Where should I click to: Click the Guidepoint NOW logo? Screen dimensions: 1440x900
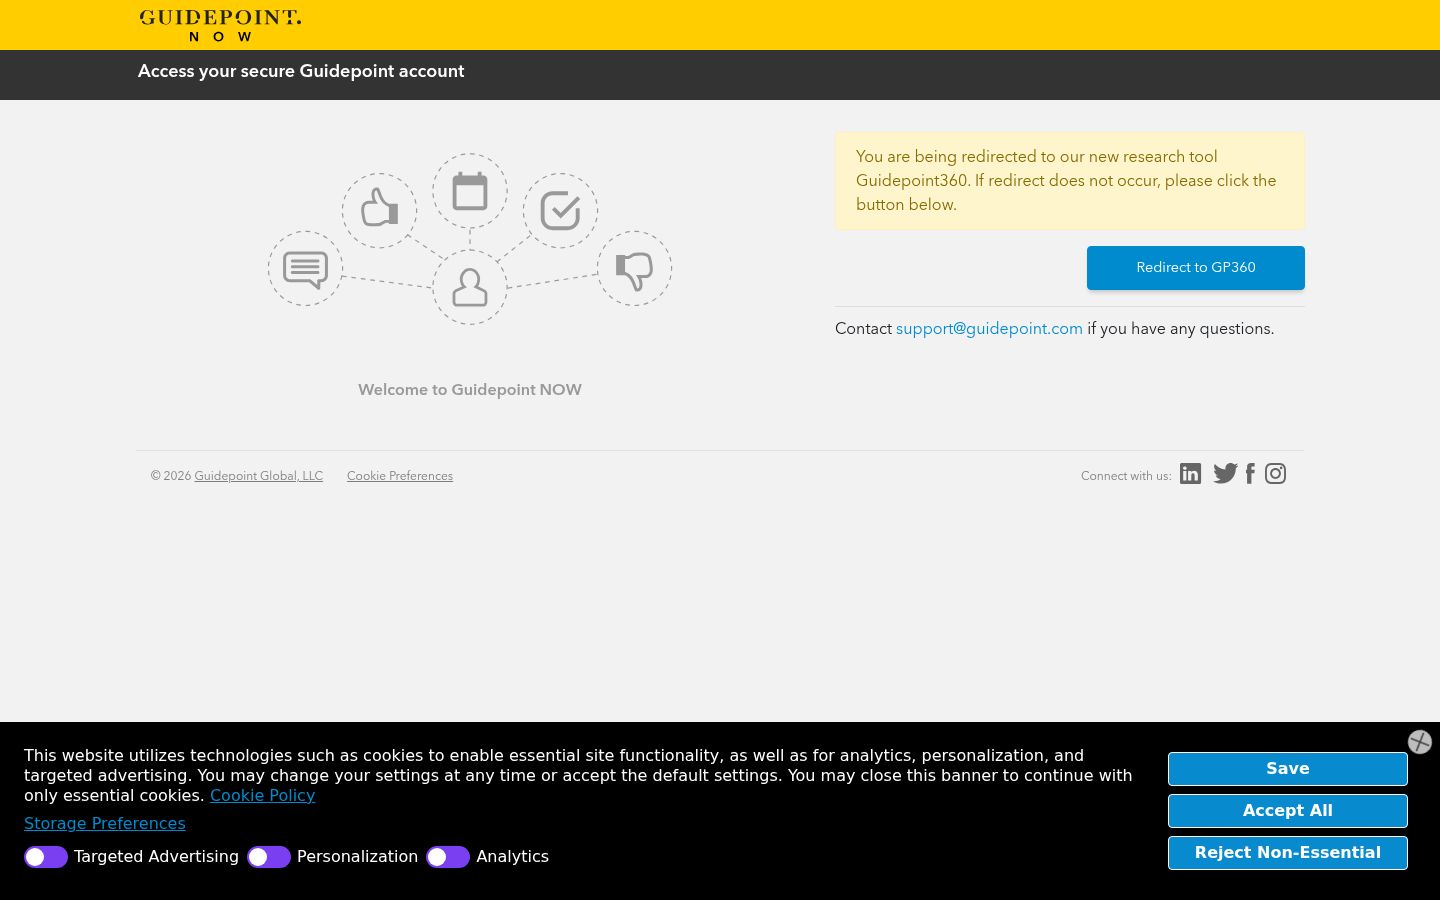220,26
